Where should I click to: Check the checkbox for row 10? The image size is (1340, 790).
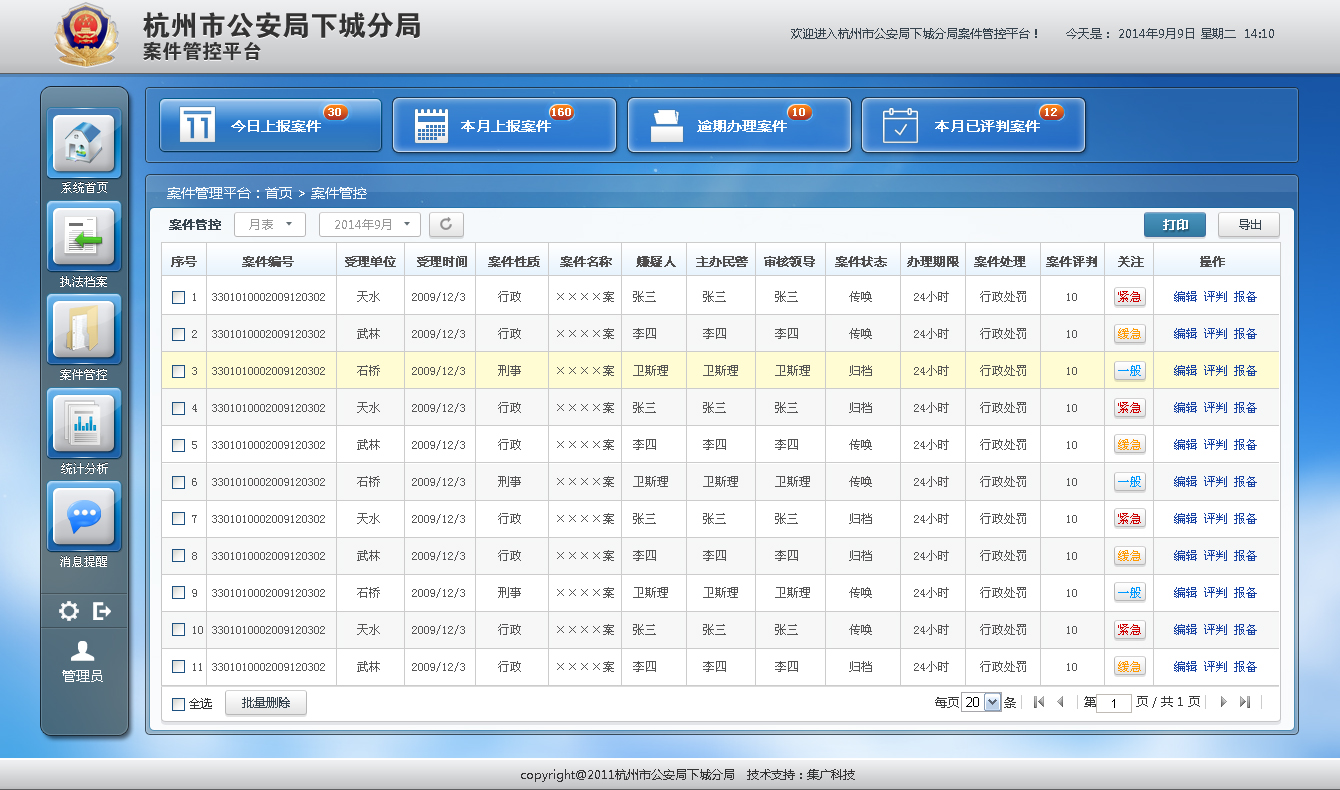pyautogui.click(x=178, y=630)
